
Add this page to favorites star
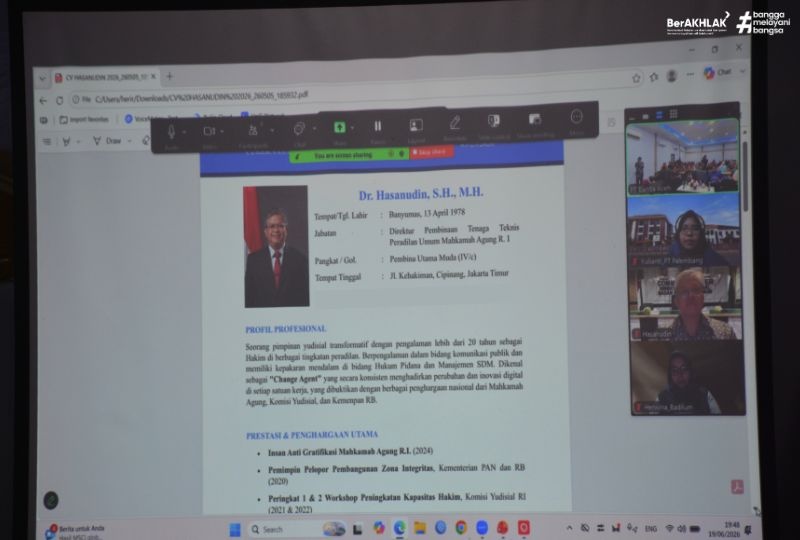pos(636,78)
